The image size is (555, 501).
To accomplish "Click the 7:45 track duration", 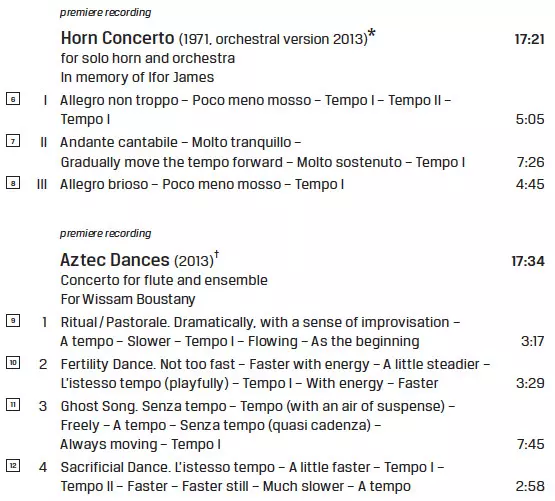I will pos(531,444).
